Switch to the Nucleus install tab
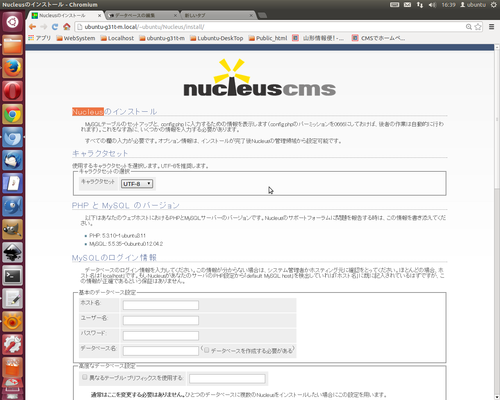 65,15
